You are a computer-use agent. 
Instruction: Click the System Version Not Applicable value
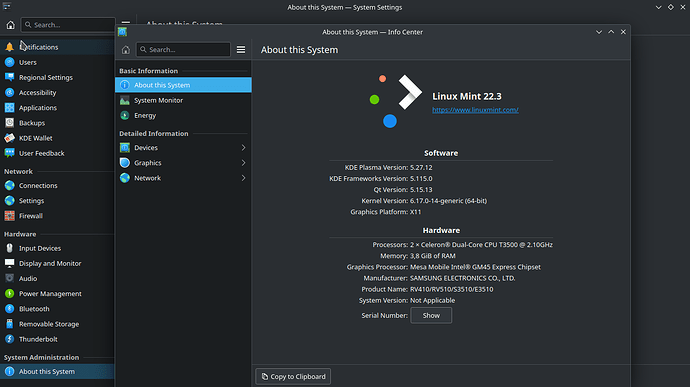point(433,301)
